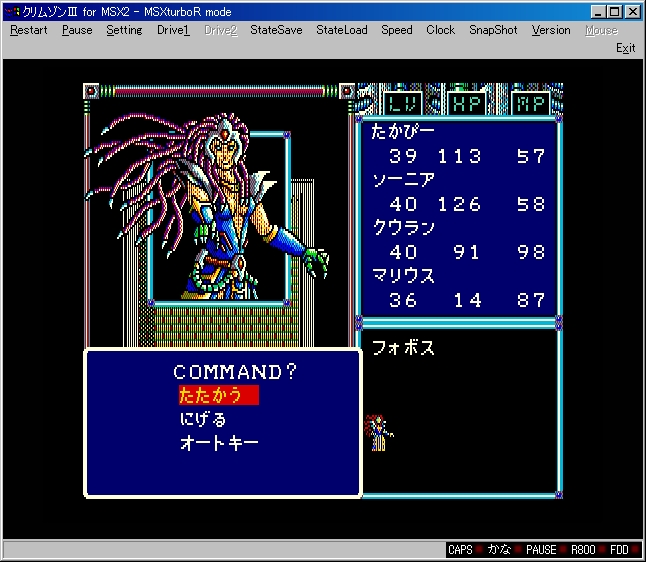Select the たたかう command
Image resolution: width=646 pixels, height=562 pixels.
pos(211,395)
